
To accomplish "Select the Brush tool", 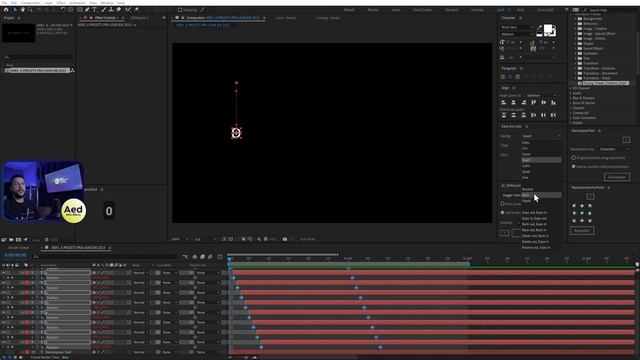I will 104,9.
